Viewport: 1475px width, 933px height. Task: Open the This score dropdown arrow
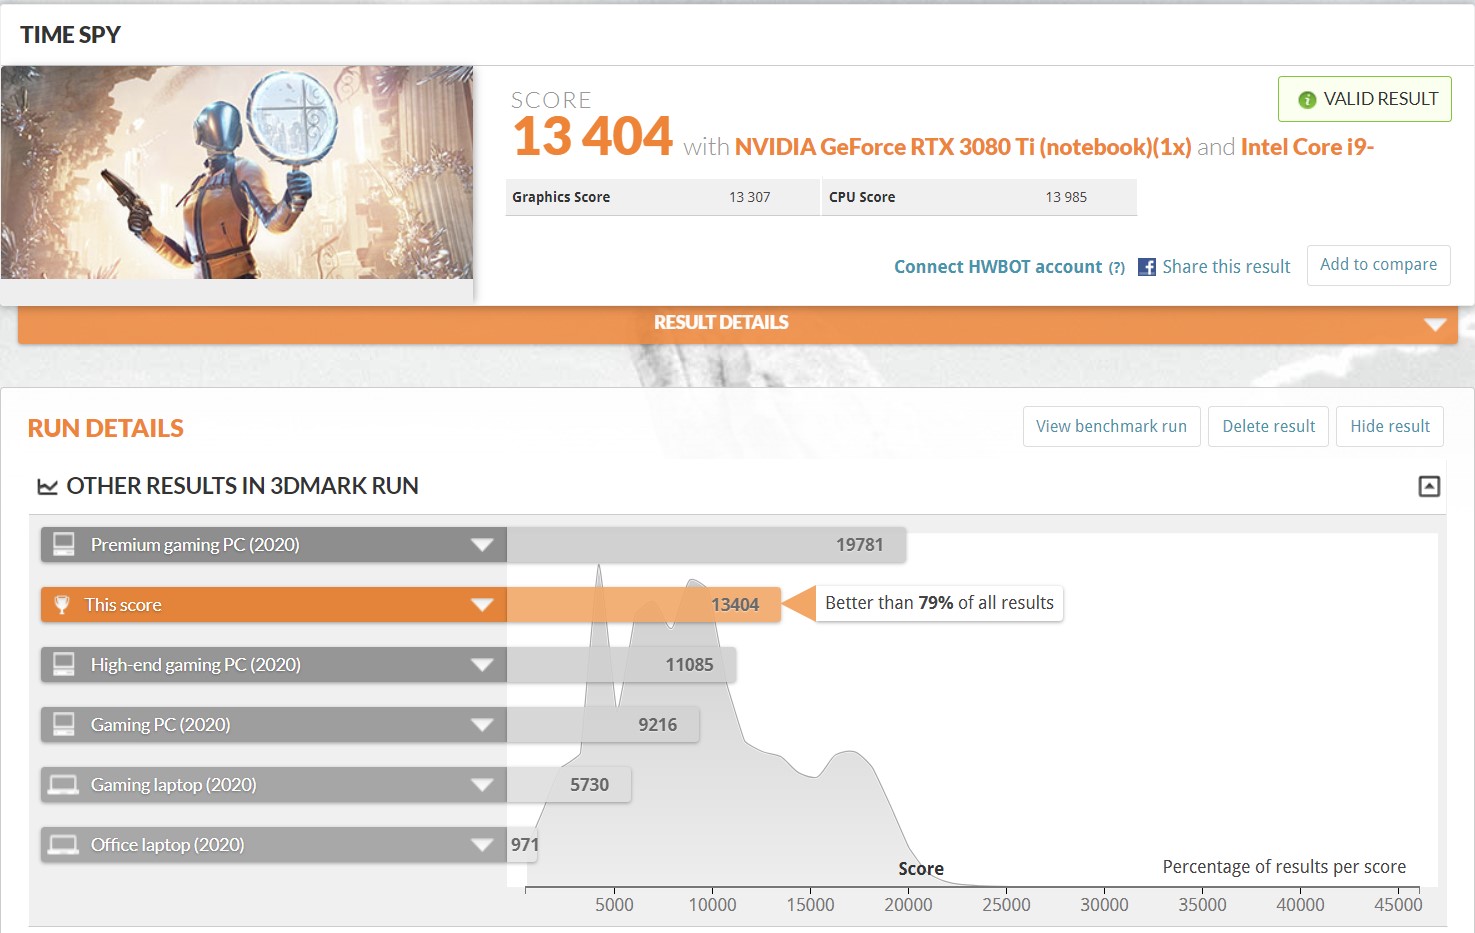point(482,605)
